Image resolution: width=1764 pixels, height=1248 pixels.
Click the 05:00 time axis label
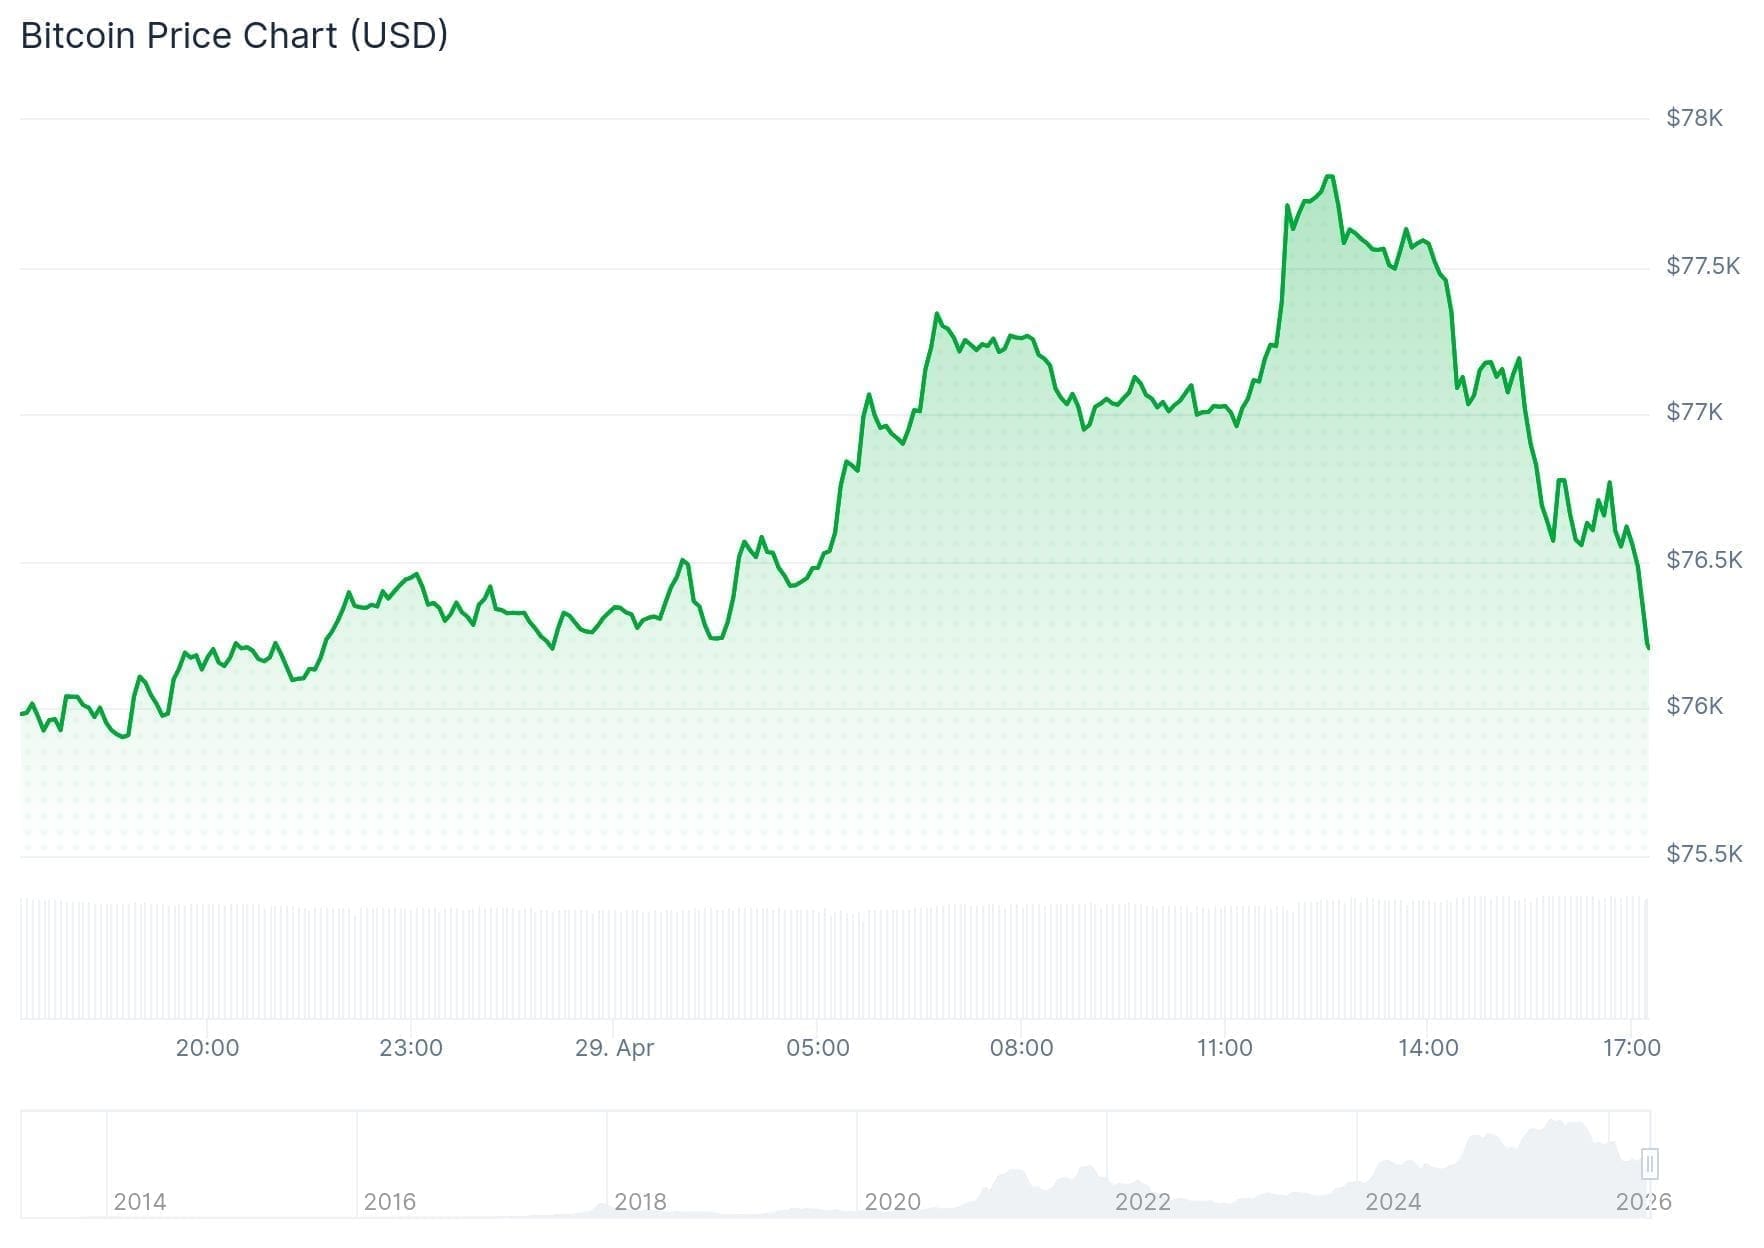pos(818,1048)
